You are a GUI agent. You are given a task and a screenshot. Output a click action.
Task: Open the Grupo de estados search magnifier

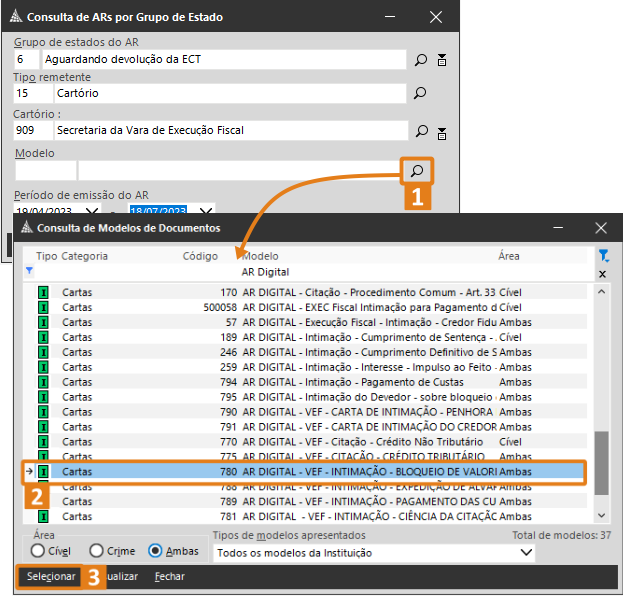[x=420, y=60]
